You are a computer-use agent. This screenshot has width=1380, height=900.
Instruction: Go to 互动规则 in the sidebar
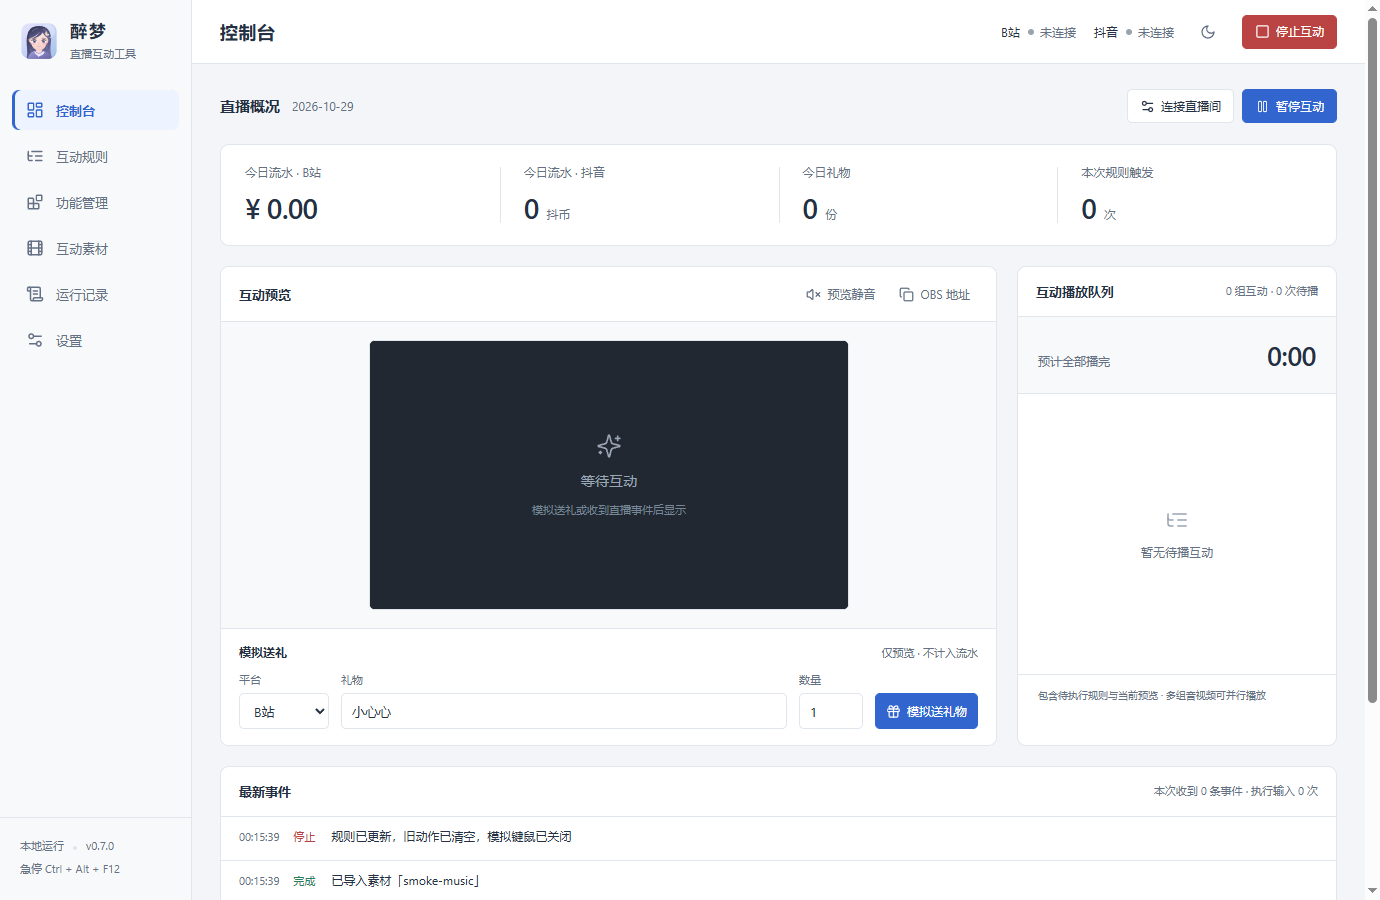tap(96, 156)
